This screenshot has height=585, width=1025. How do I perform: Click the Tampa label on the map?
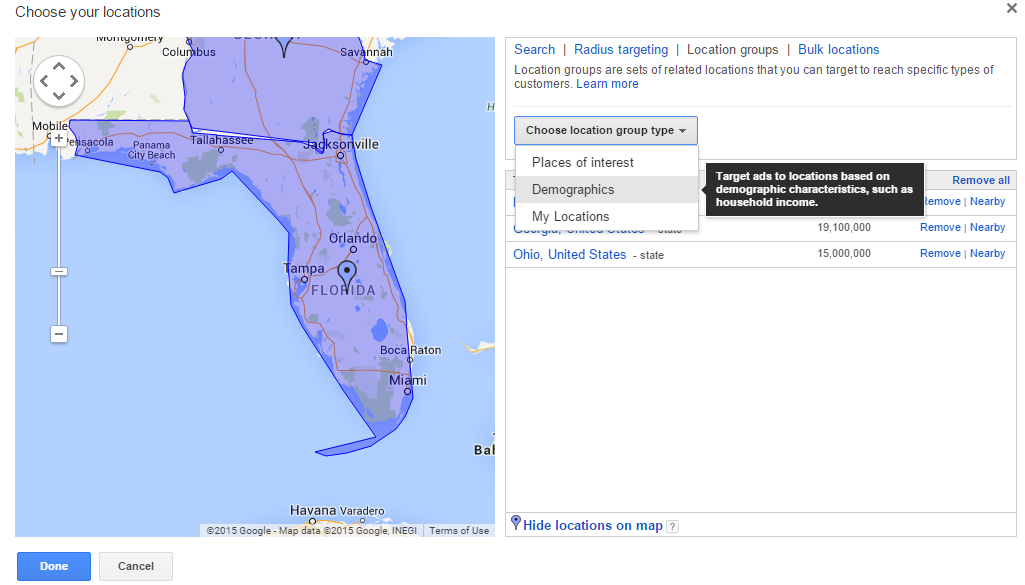click(x=303, y=268)
